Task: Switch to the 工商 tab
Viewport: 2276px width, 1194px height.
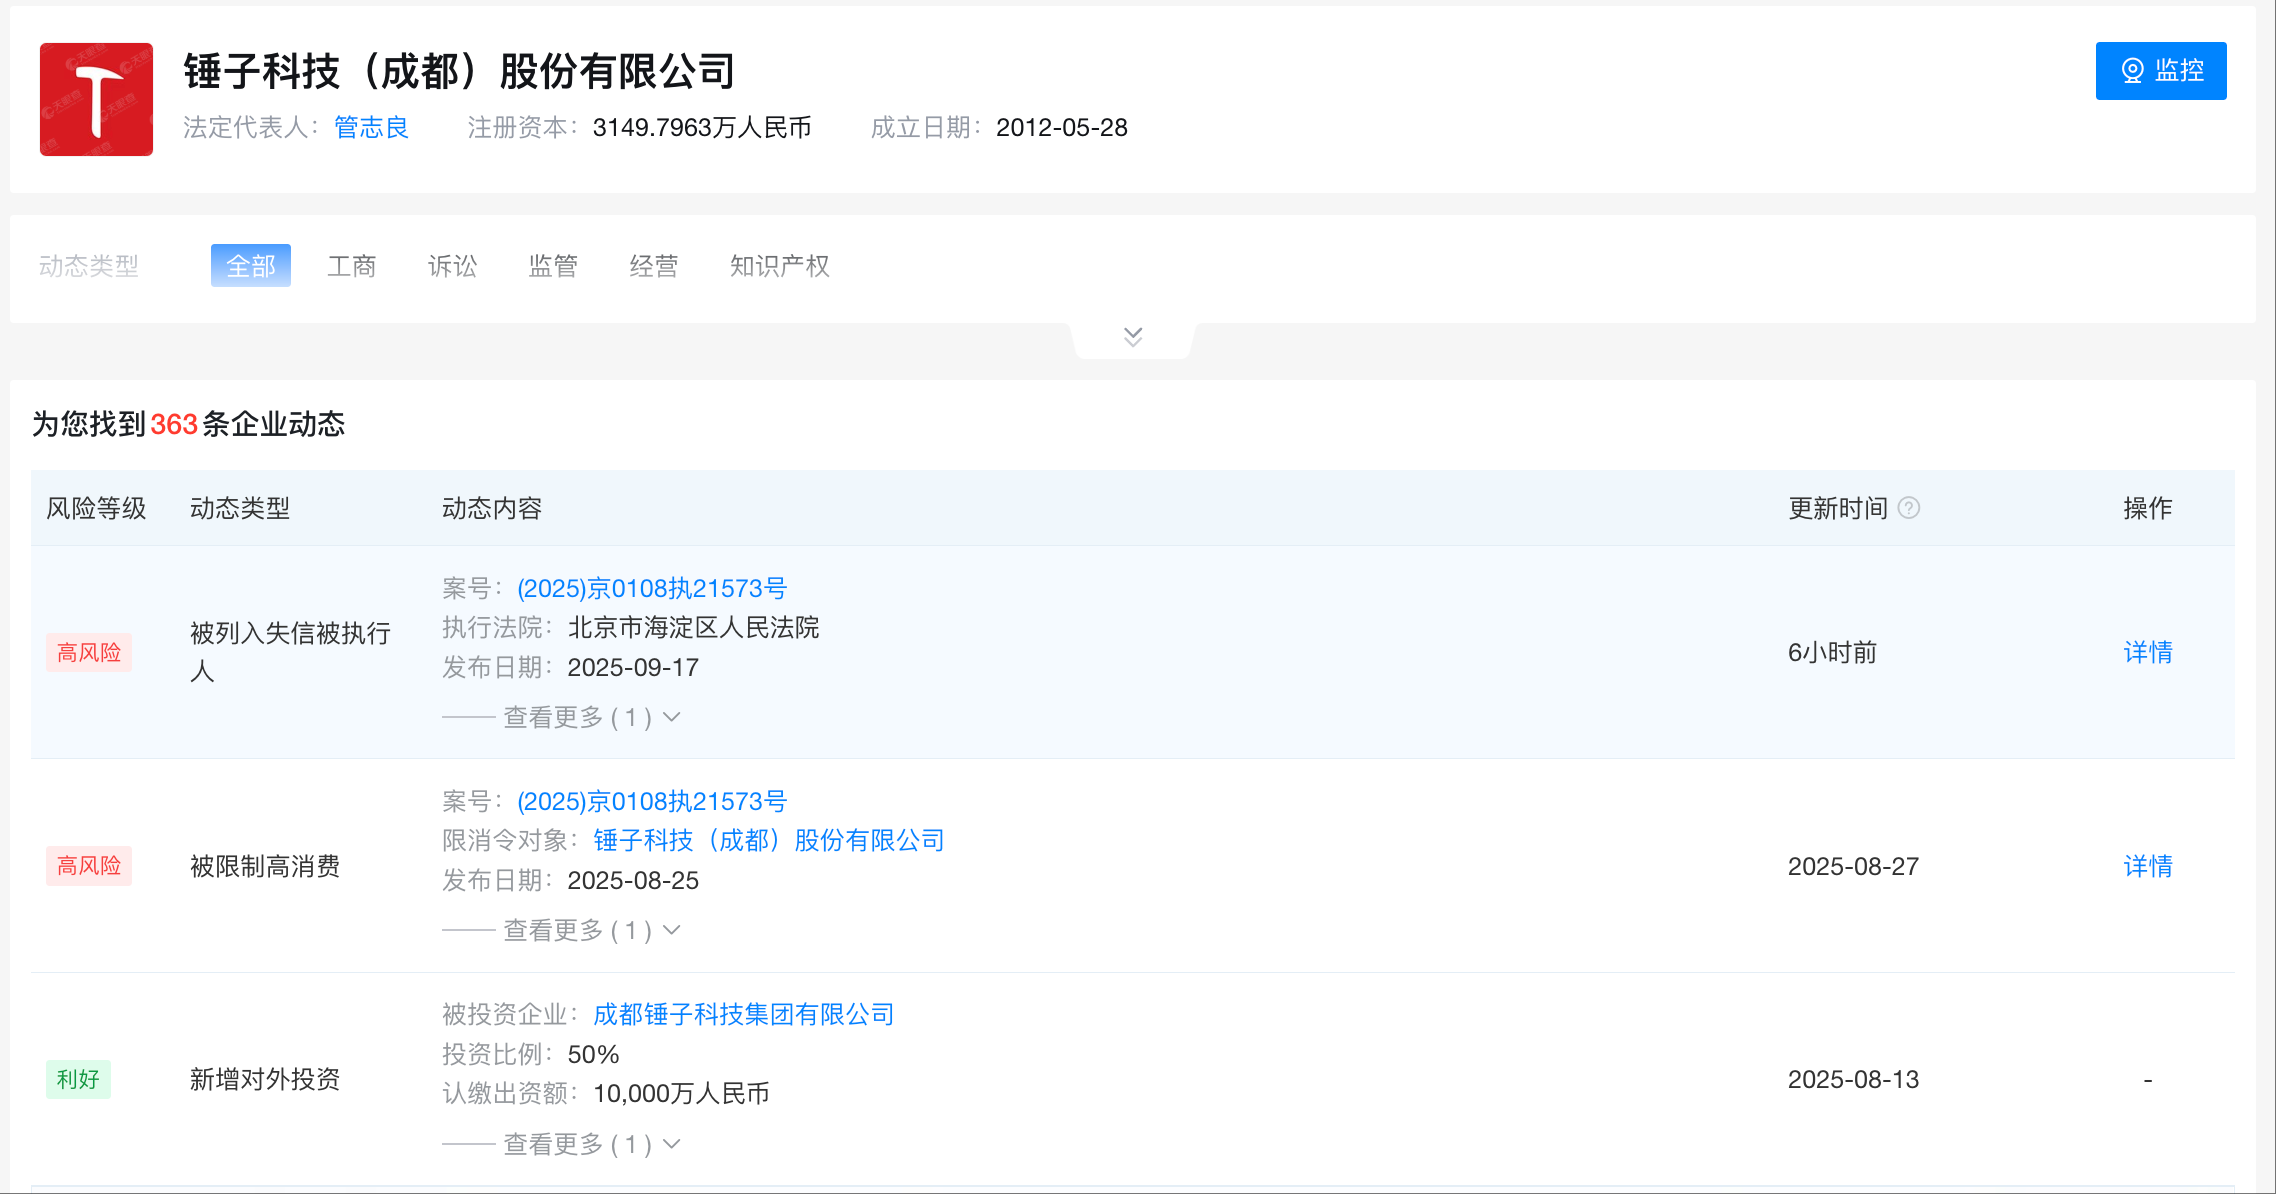Action: coord(352,265)
